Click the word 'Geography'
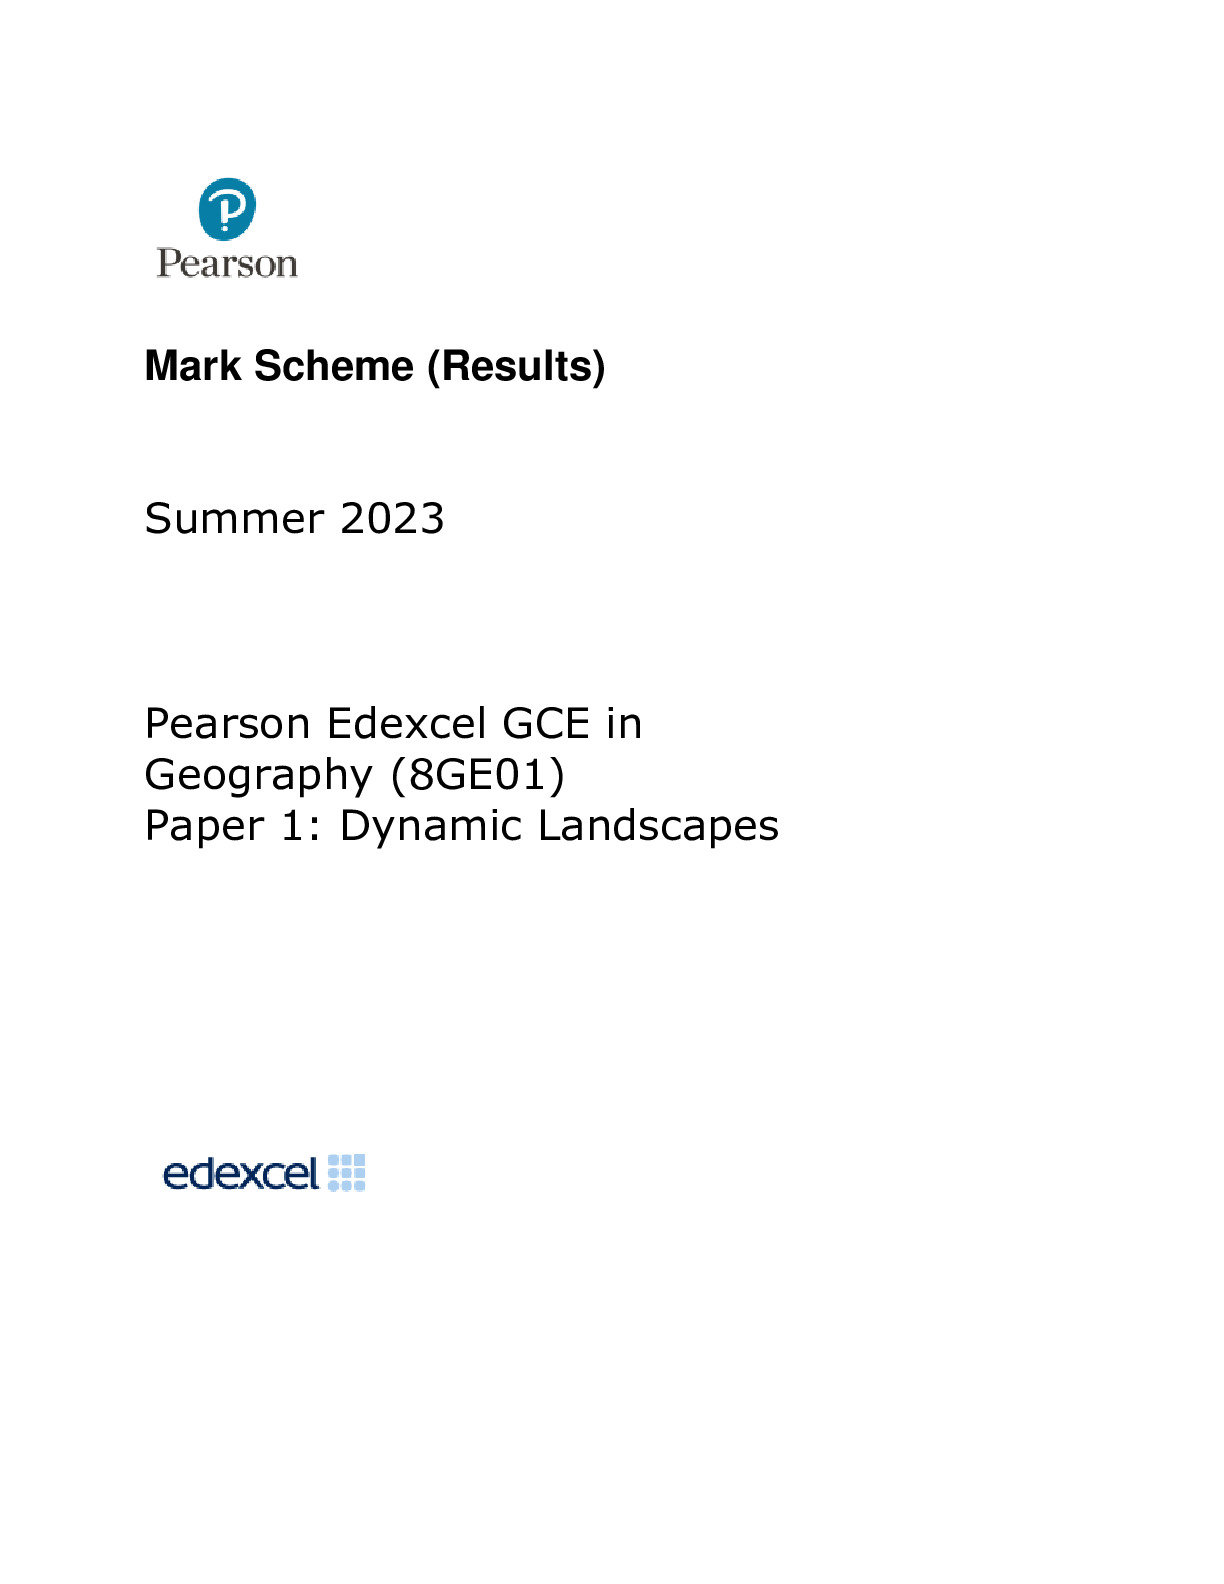1224x1584 pixels. tap(259, 775)
